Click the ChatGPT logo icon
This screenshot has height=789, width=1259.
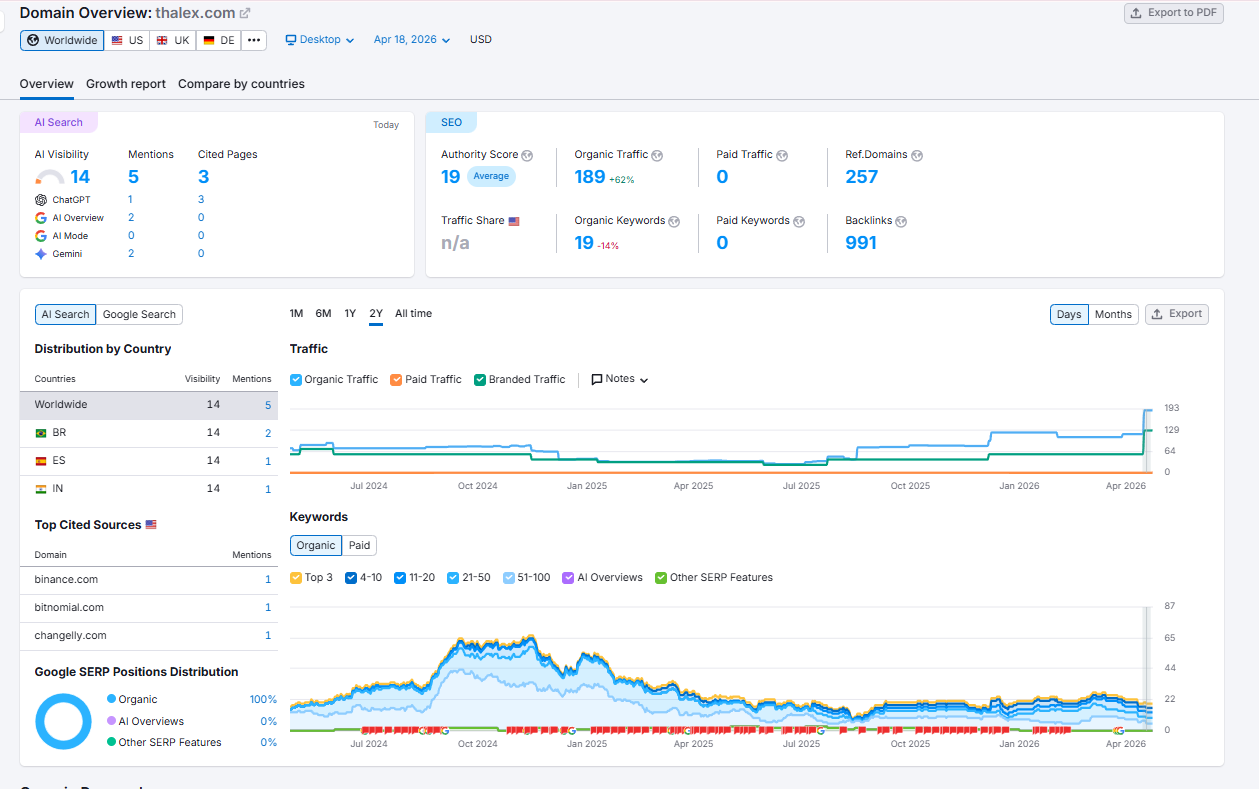click(41, 200)
